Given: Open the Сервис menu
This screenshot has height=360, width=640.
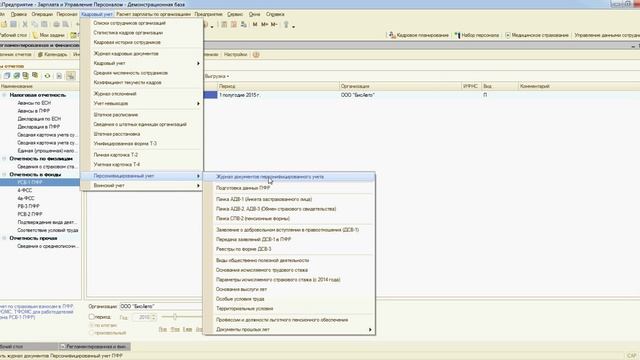Looking at the screenshot, I should (x=235, y=14).
